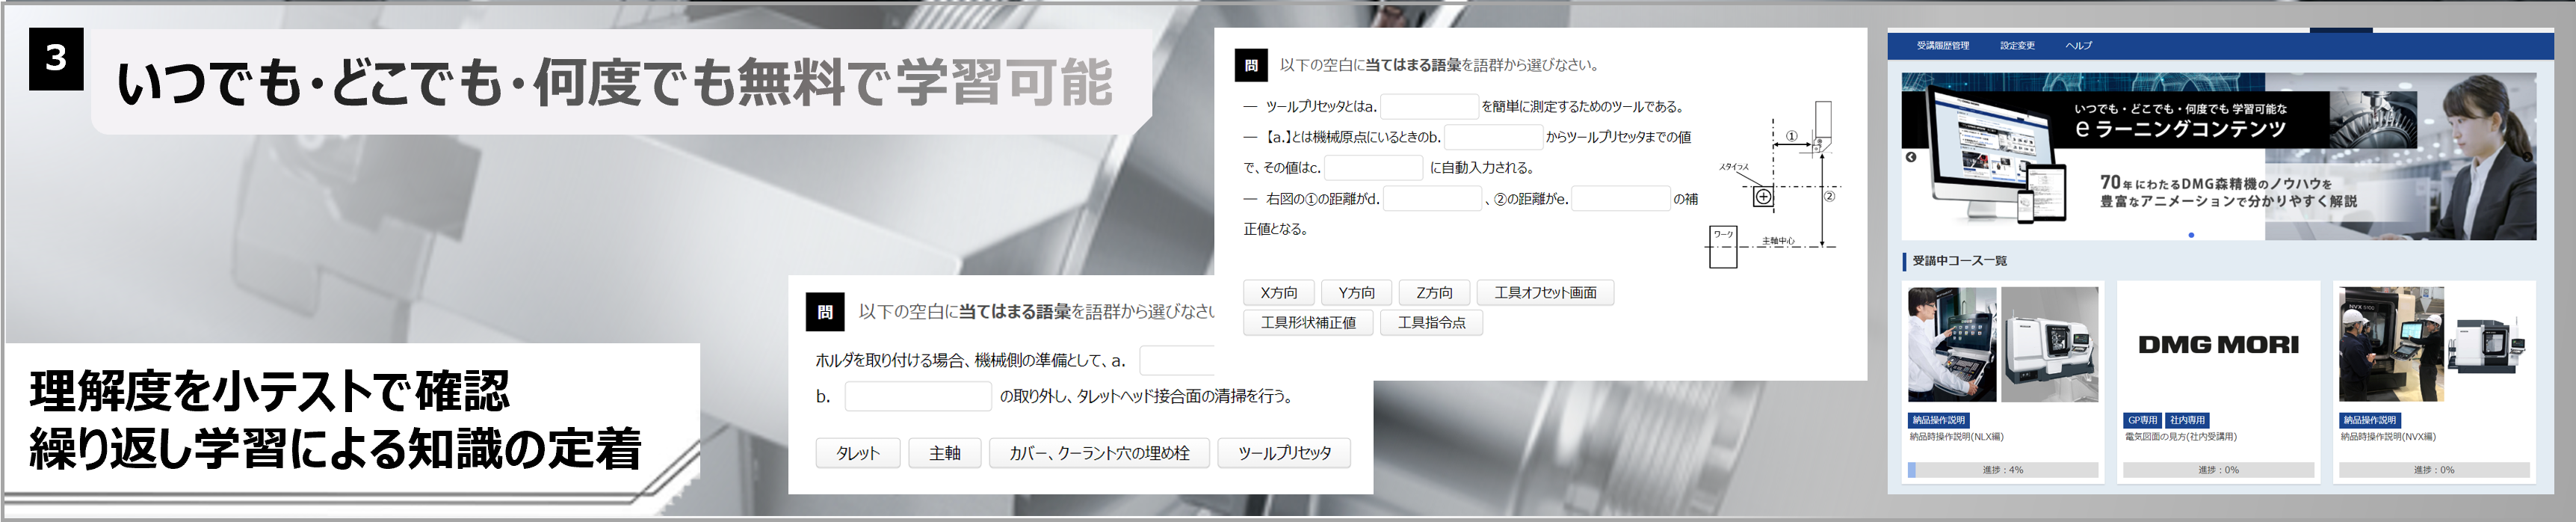Open 納品時操作説明(NLX編) course title
Screen dimensions: 2576x522
(x=1956, y=437)
